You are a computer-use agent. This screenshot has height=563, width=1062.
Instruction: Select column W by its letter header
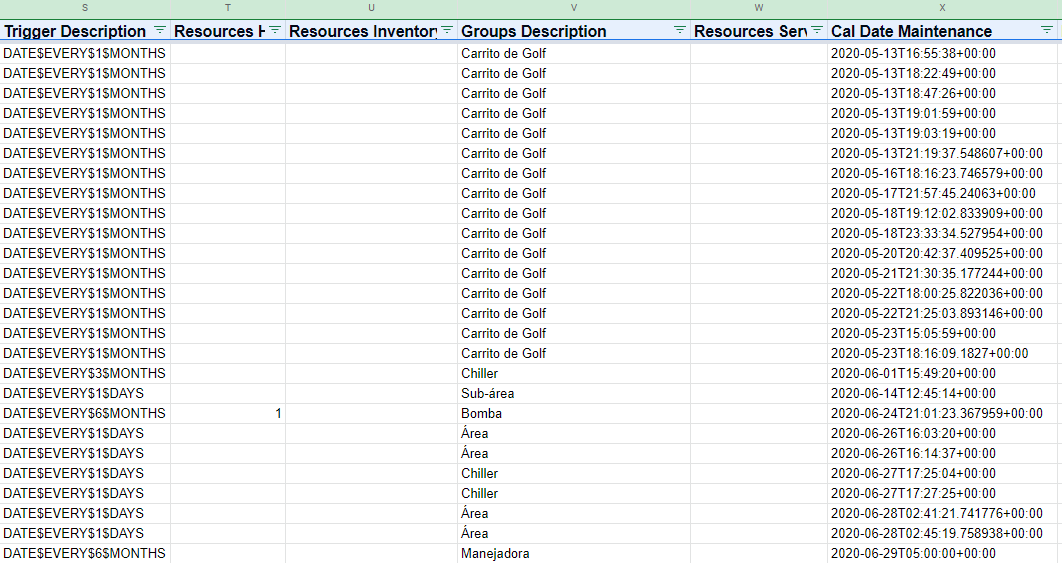(759, 8)
